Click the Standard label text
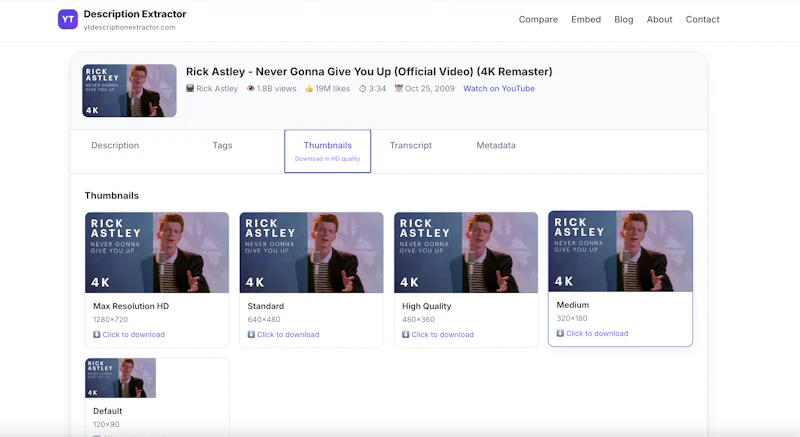 coord(266,306)
